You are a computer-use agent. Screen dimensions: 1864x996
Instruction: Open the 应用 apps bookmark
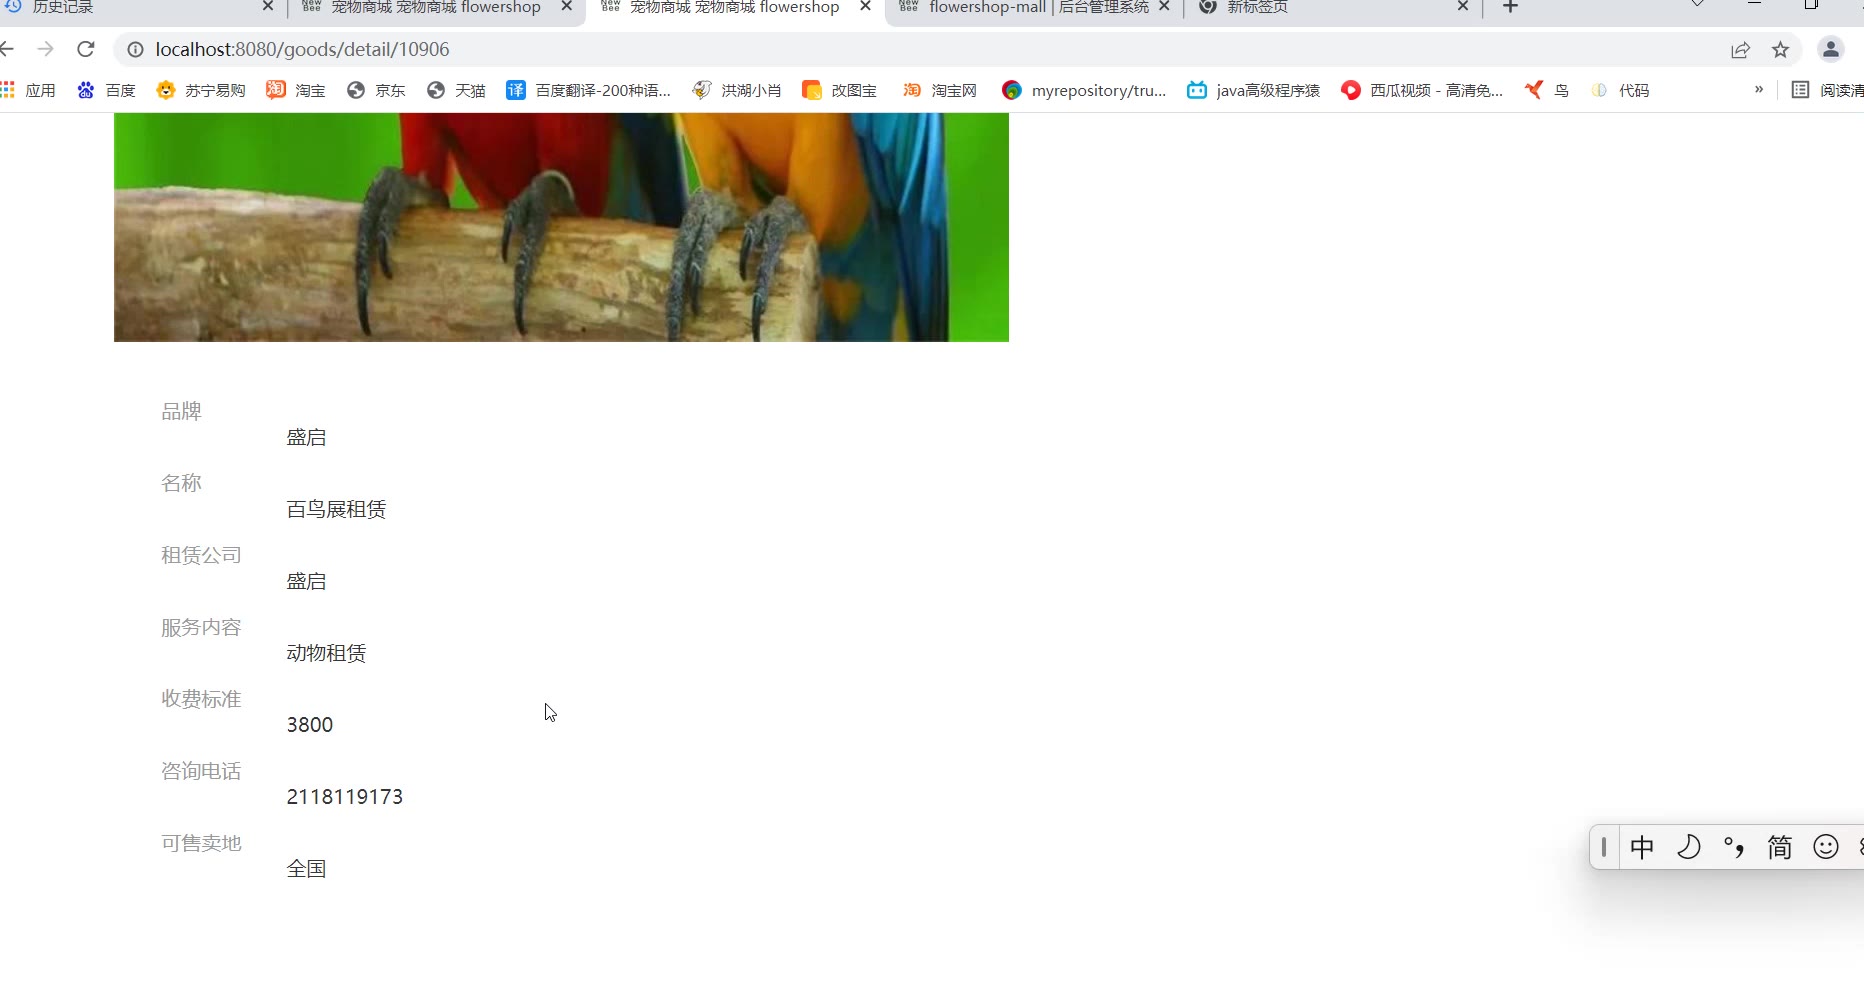coord(29,90)
